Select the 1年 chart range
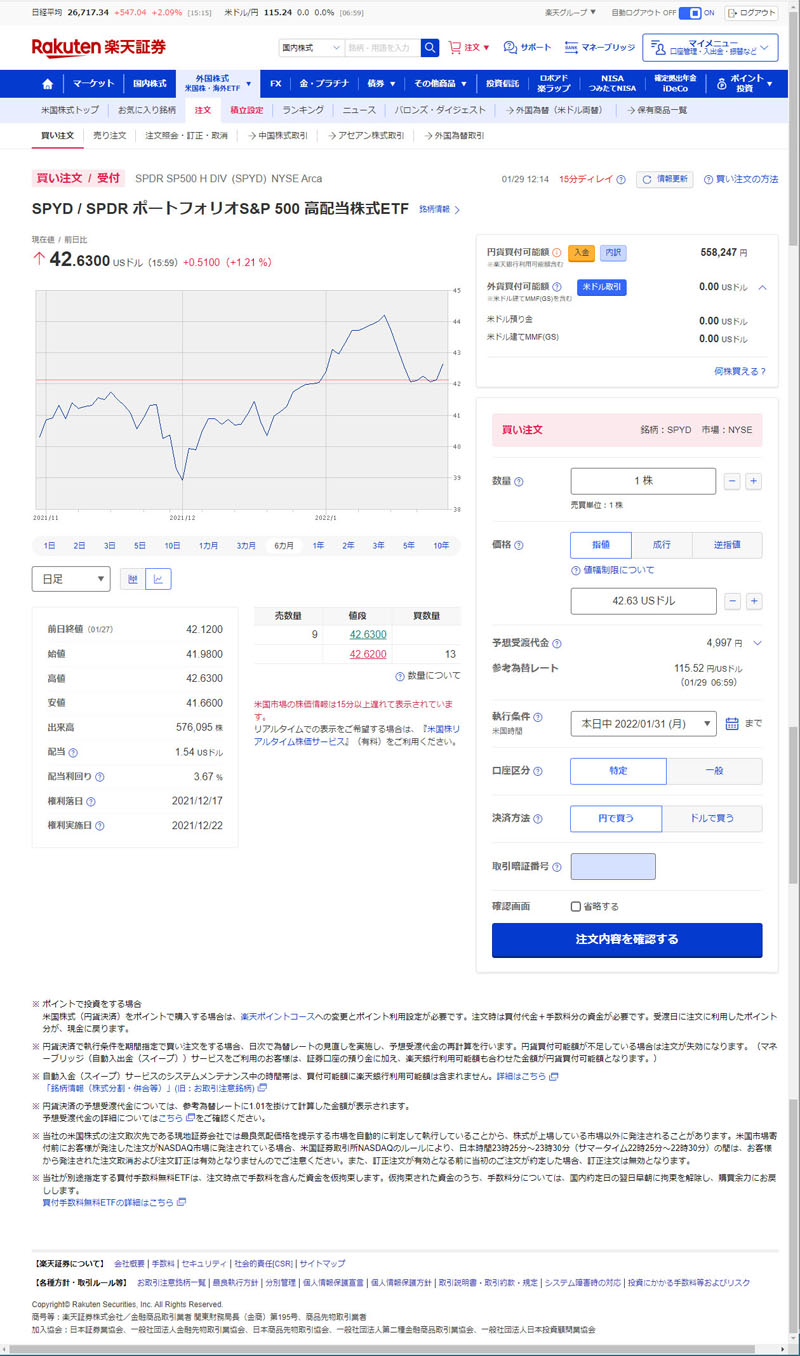Image resolution: width=800 pixels, height=1356 pixels. 318,546
